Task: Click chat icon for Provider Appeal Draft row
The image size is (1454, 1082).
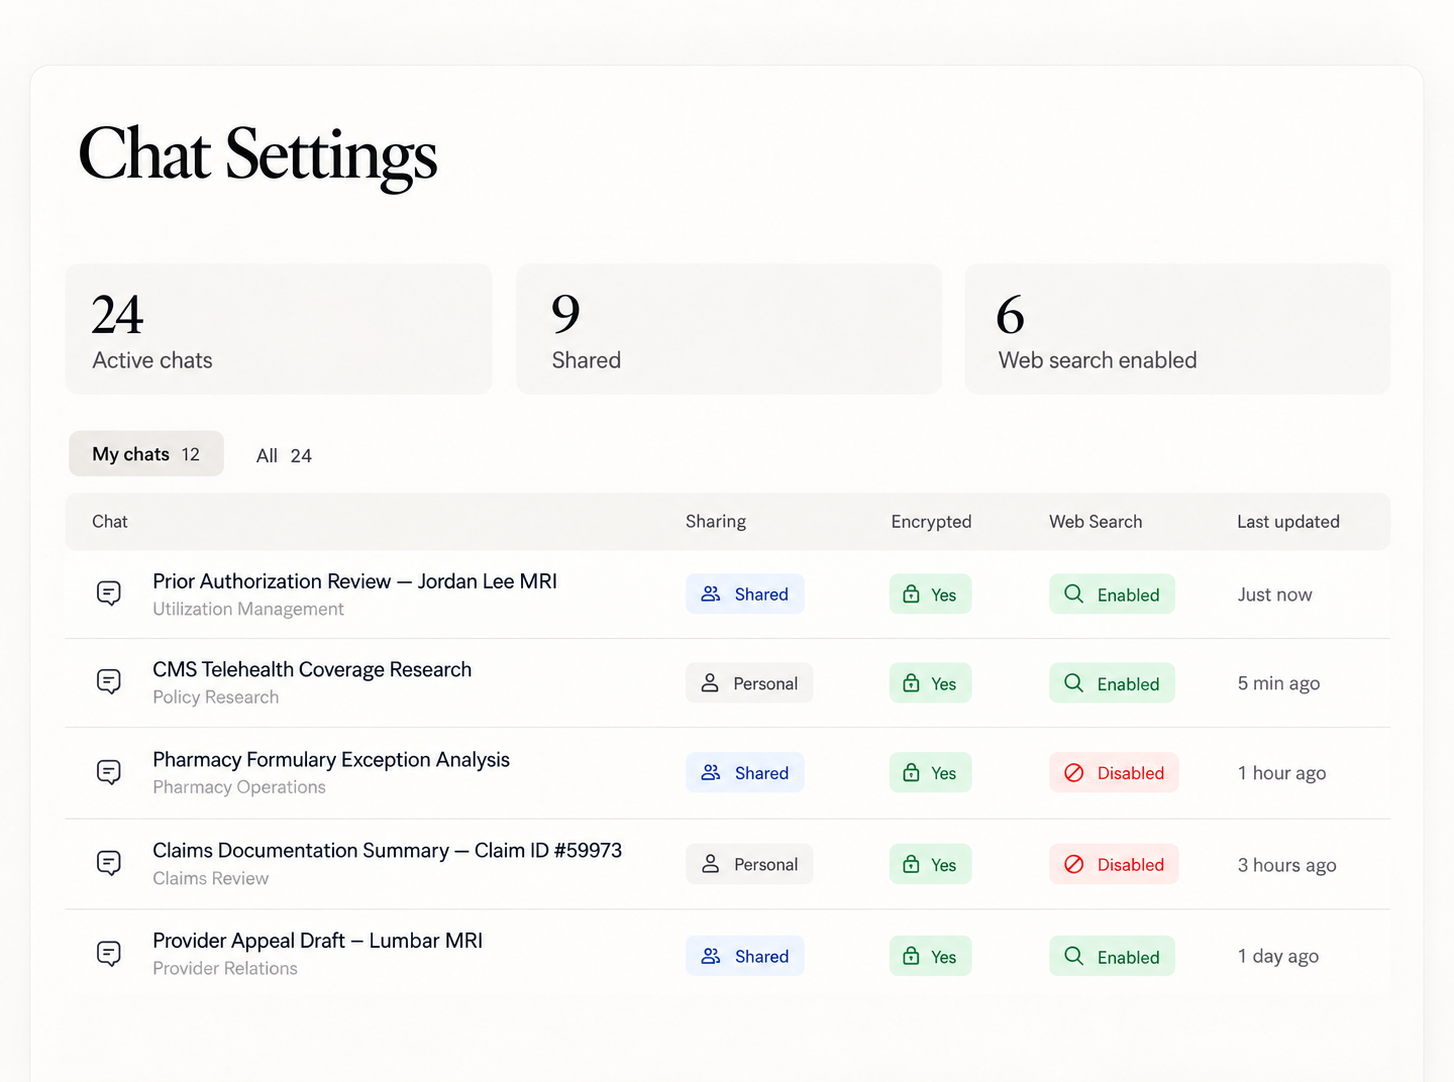Action: coord(109,954)
